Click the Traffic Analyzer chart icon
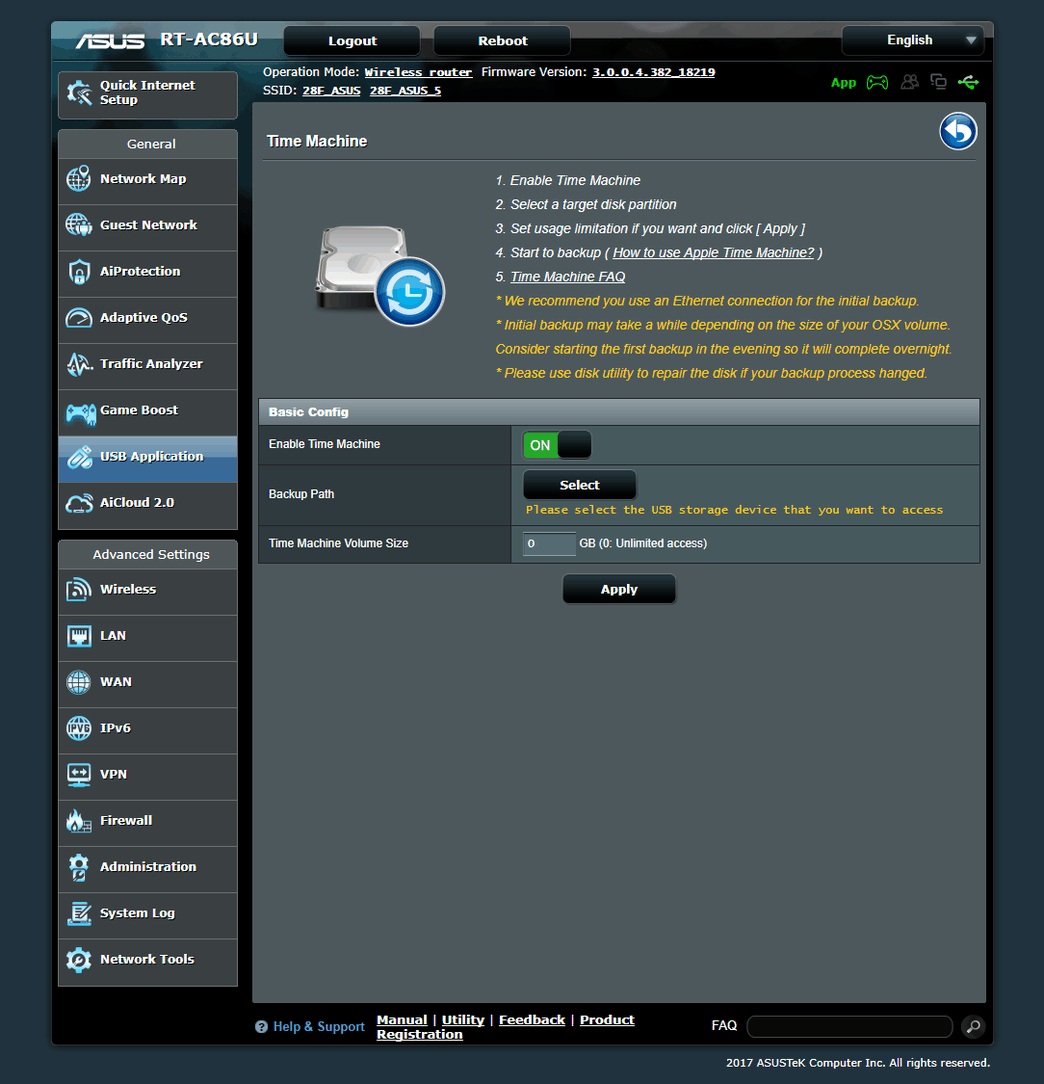Image resolution: width=1044 pixels, height=1084 pixels. pos(79,364)
